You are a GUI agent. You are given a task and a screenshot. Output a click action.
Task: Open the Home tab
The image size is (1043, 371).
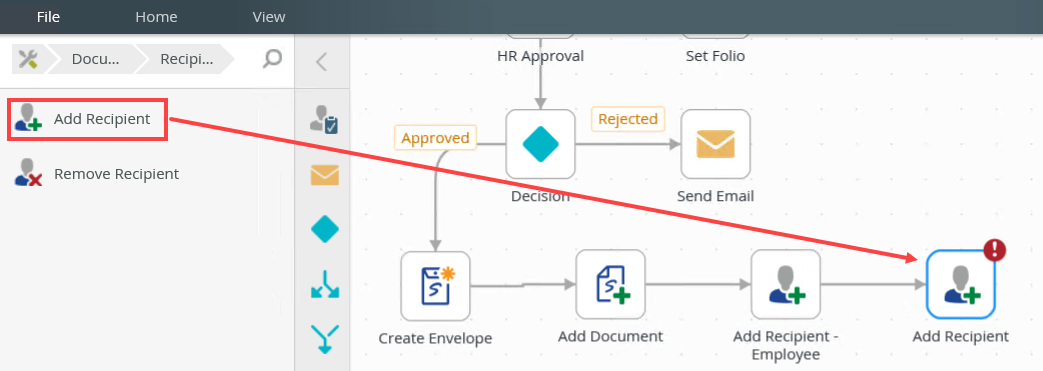click(156, 17)
